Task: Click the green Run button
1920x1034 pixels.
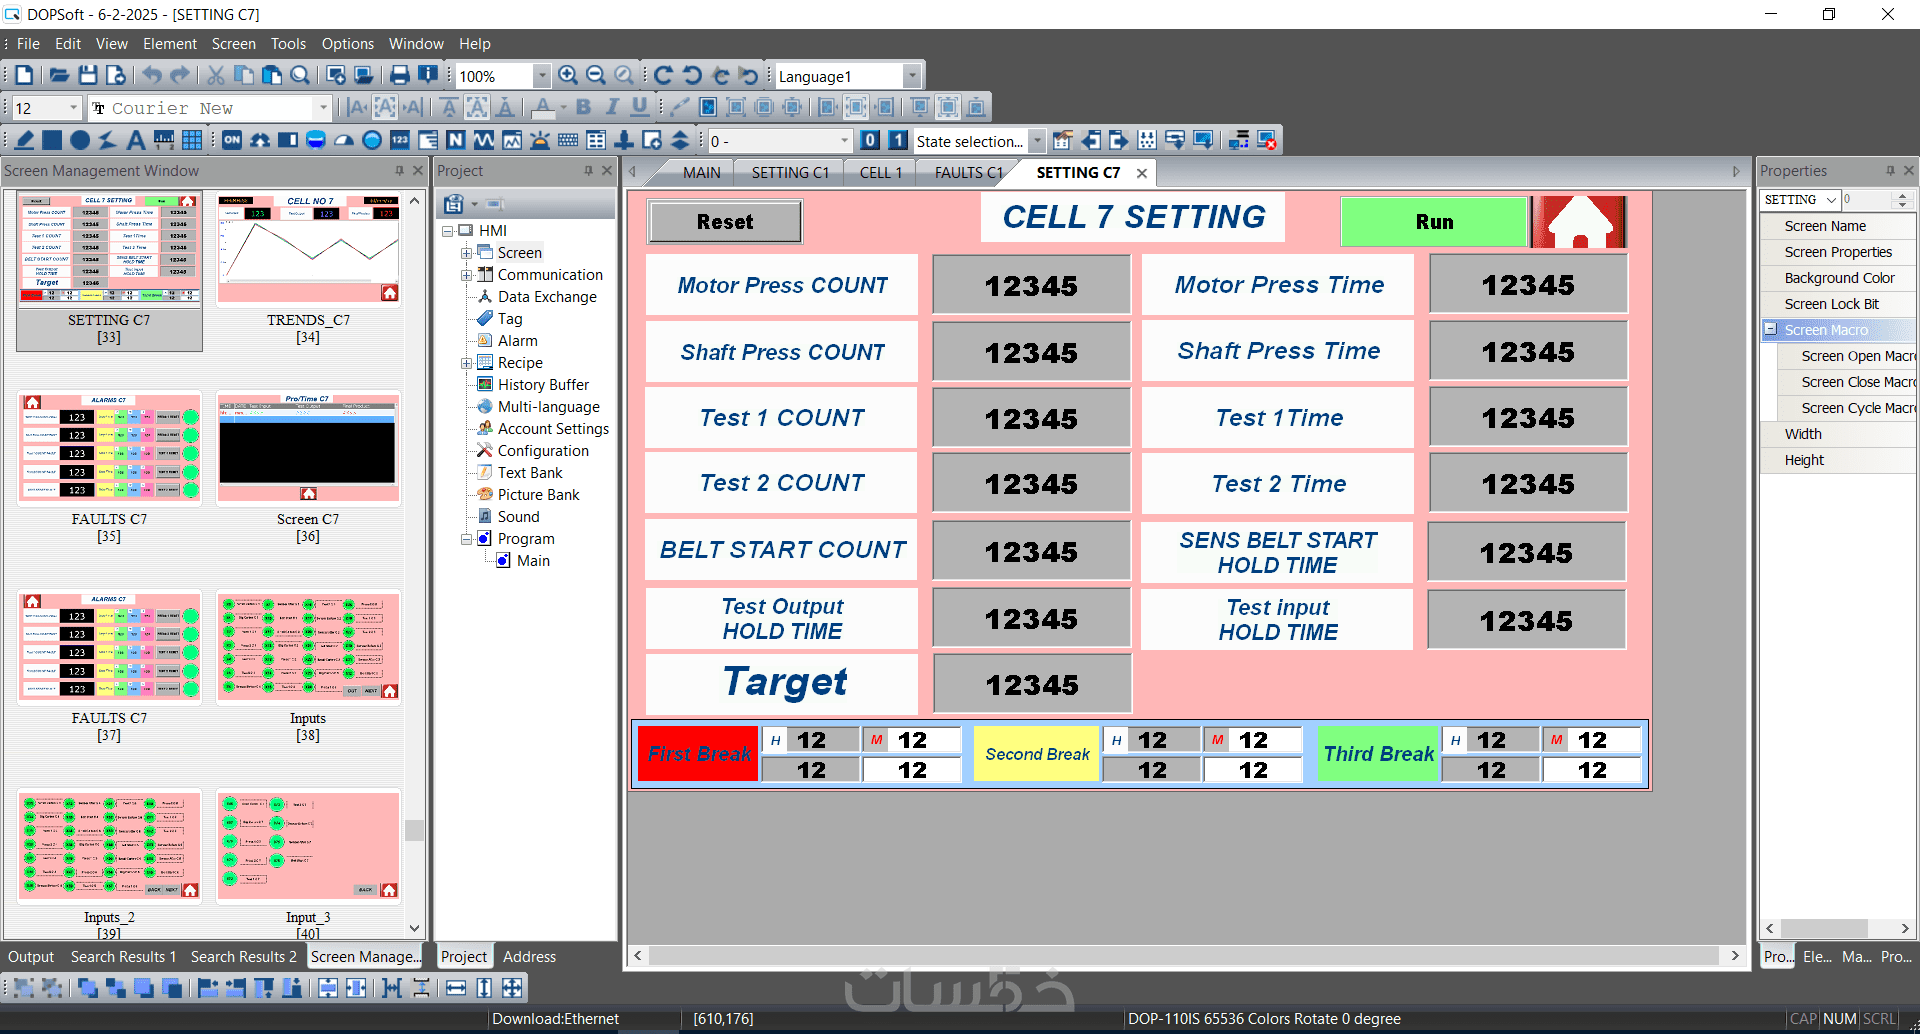Action: [x=1434, y=222]
